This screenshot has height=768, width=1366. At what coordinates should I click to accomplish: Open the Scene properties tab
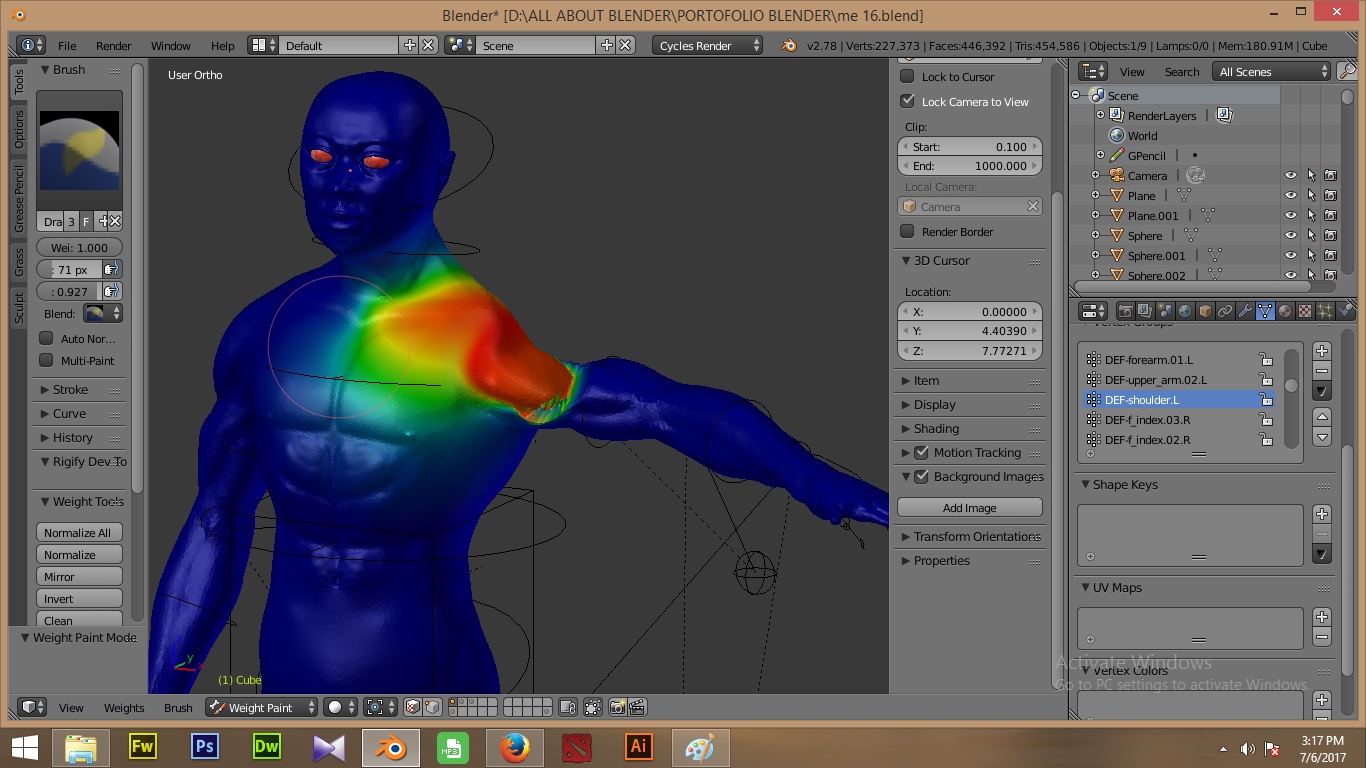[x=1165, y=311]
